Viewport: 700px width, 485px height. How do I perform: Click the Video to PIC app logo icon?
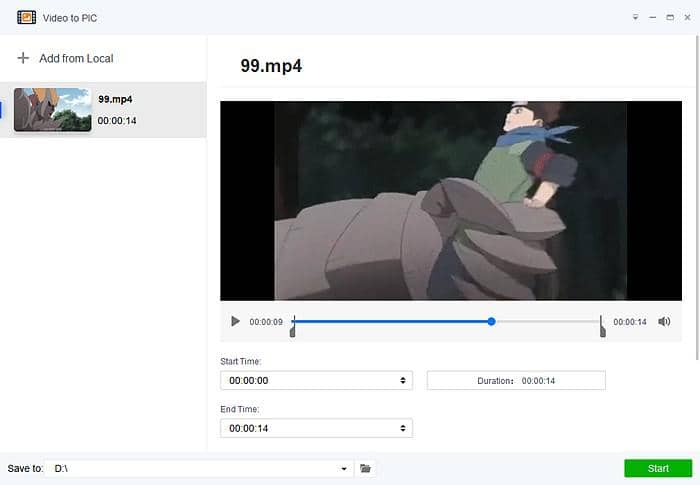[26, 17]
